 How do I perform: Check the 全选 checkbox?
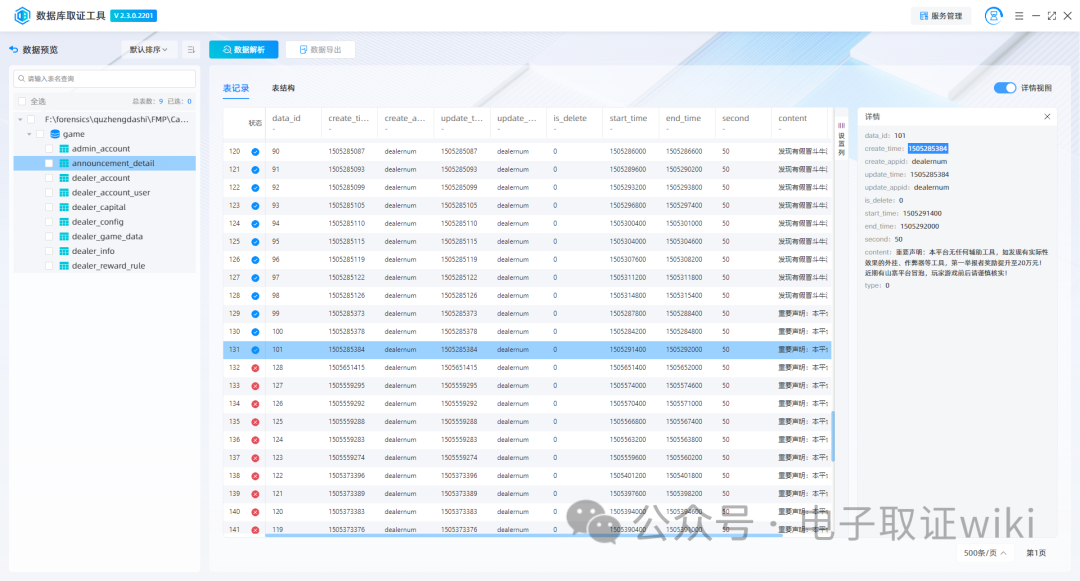click(22, 101)
